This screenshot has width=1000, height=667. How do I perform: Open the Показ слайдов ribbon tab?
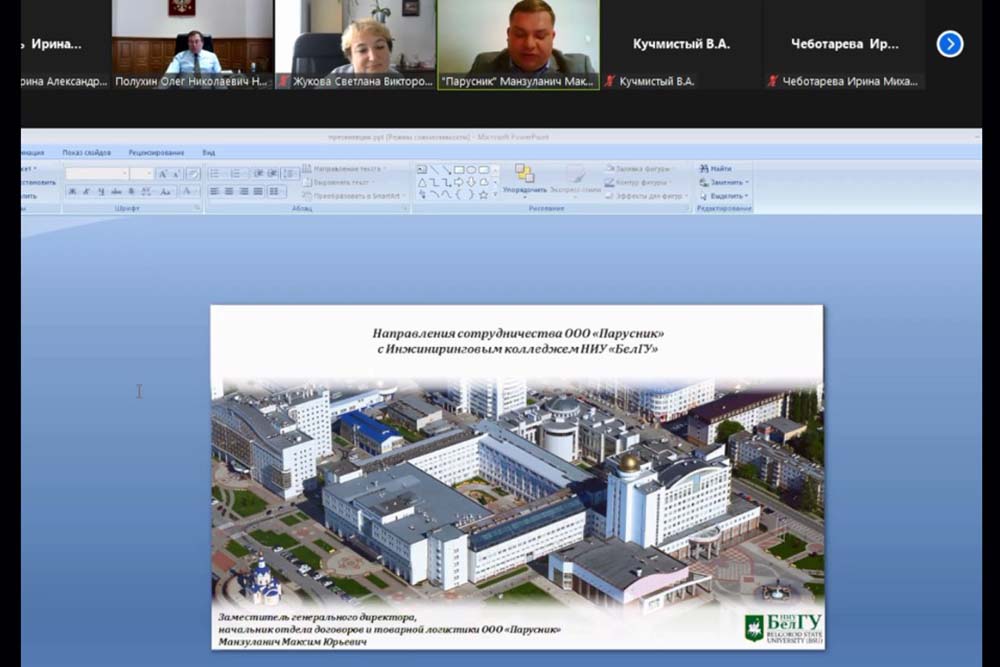86,153
